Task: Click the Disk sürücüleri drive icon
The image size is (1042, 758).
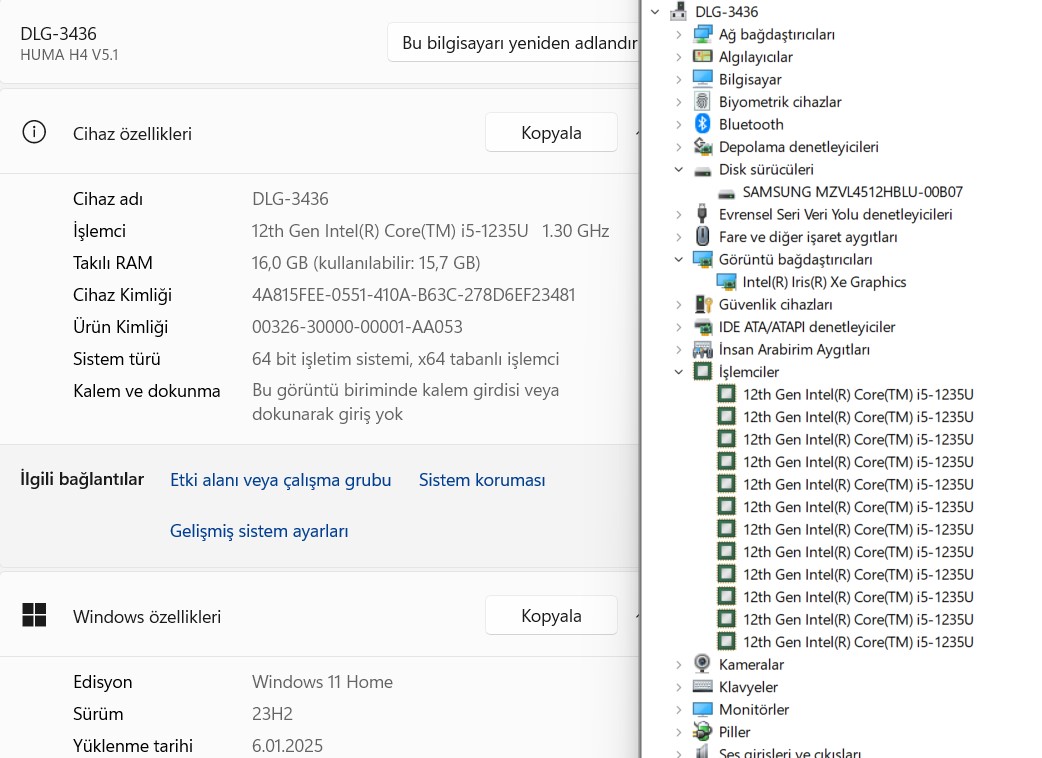Action: coord(702,171)
